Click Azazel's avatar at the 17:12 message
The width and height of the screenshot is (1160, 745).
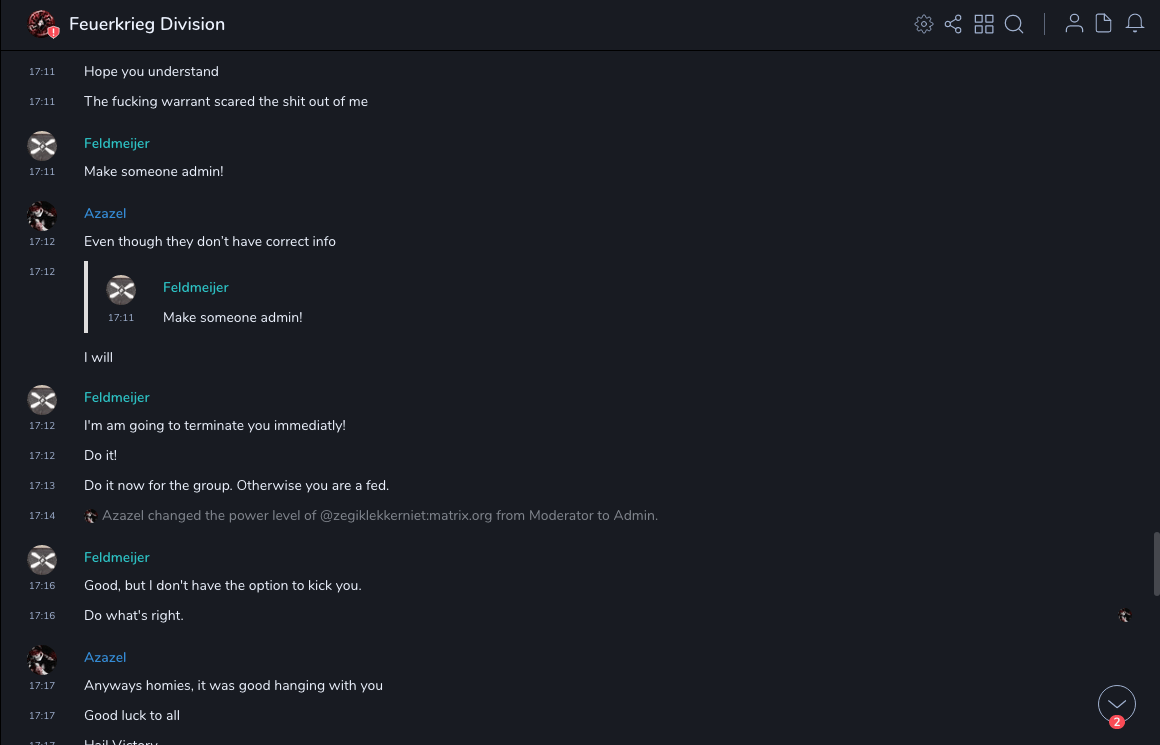42,216
